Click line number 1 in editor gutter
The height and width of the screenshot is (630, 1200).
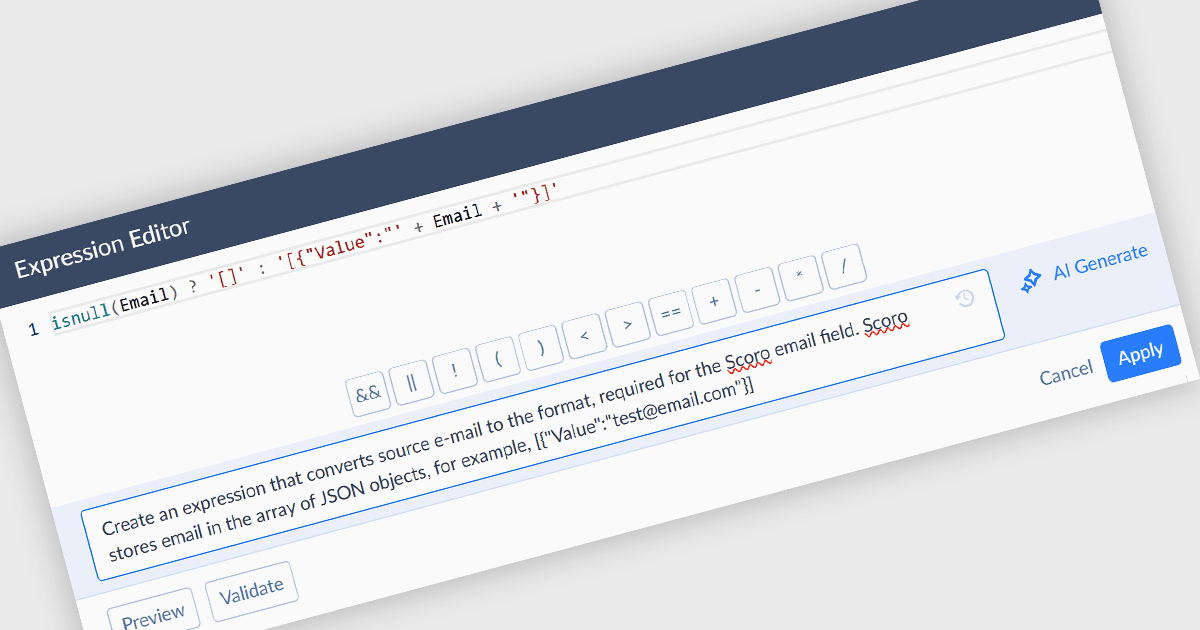[x=33, y=328]
